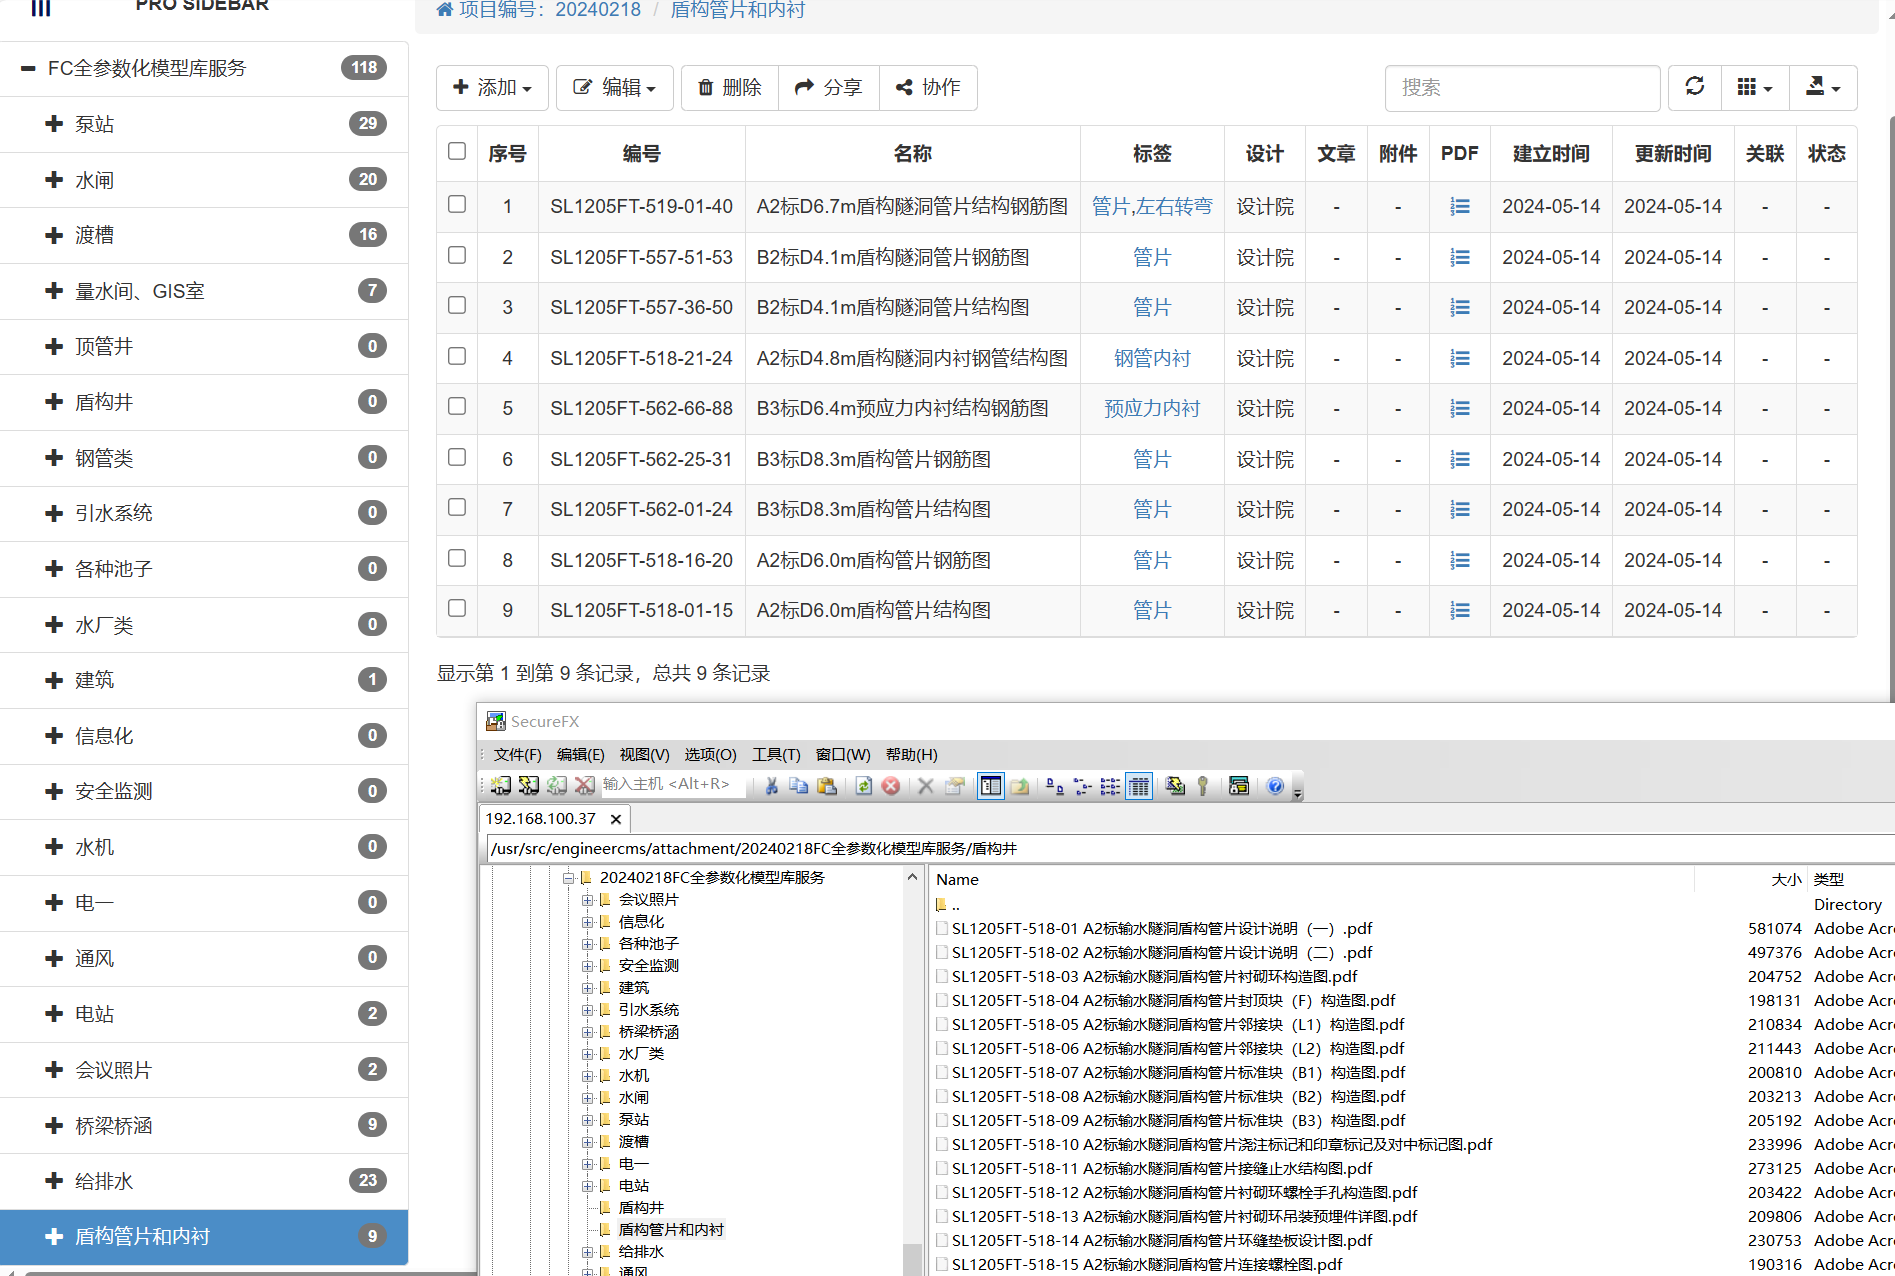The image size is (1895, 1276).
Task: Click the table refresh icon
Action: tap(1694, 87)
